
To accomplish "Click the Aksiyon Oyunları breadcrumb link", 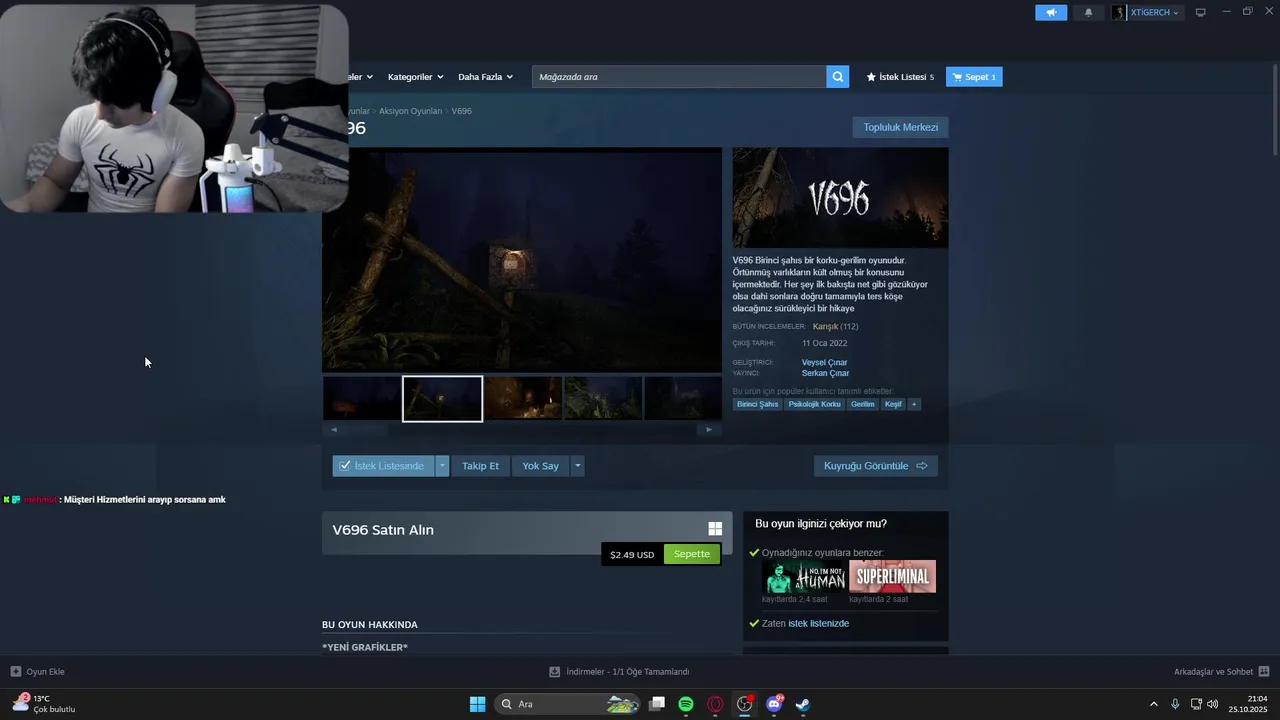I will [x=410, y=111].
